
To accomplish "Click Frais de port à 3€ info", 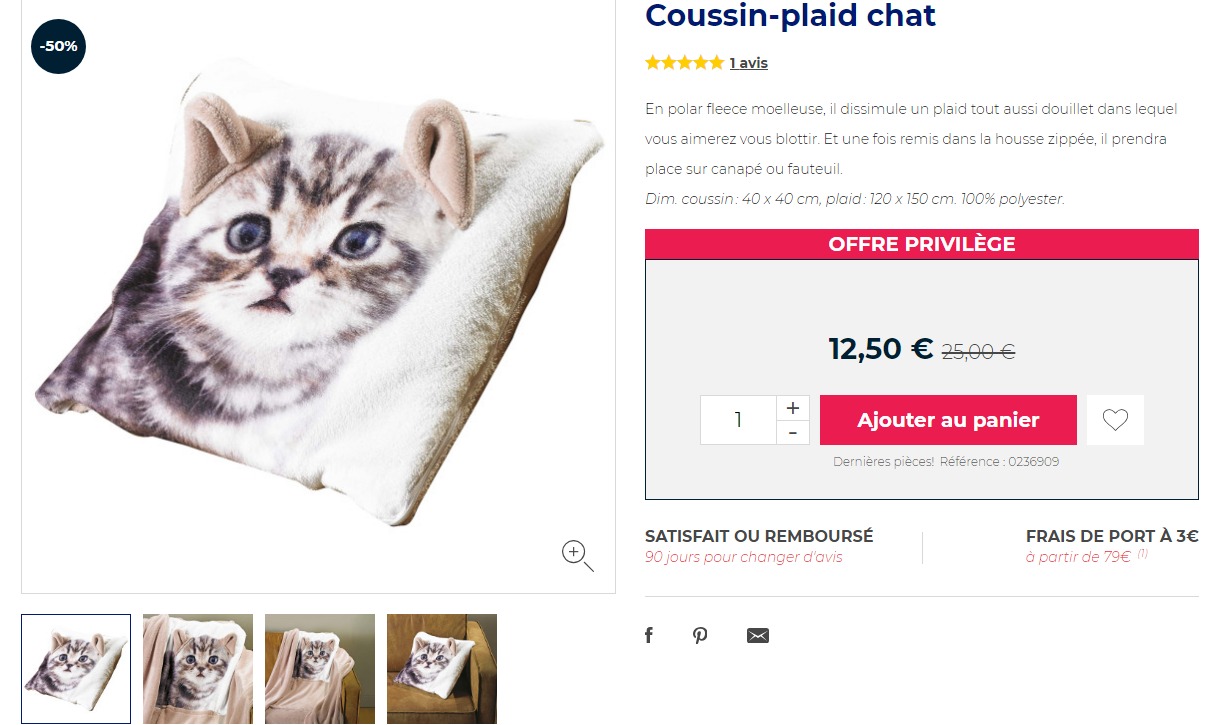I will click(1111, 546).
